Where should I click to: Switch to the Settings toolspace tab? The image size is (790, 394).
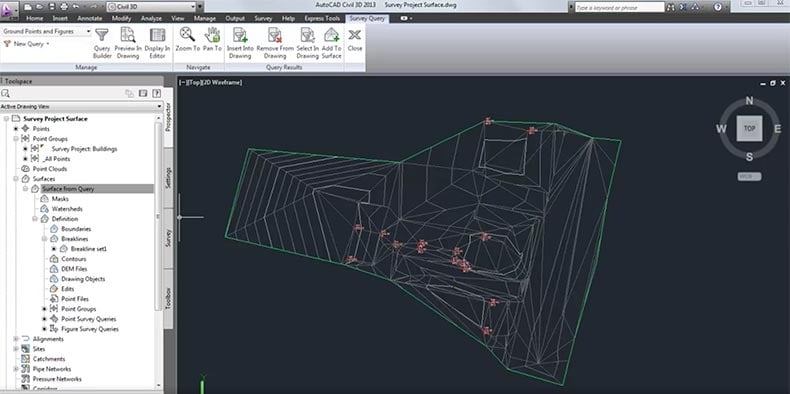pyautogui.click(x=168, y=178)
